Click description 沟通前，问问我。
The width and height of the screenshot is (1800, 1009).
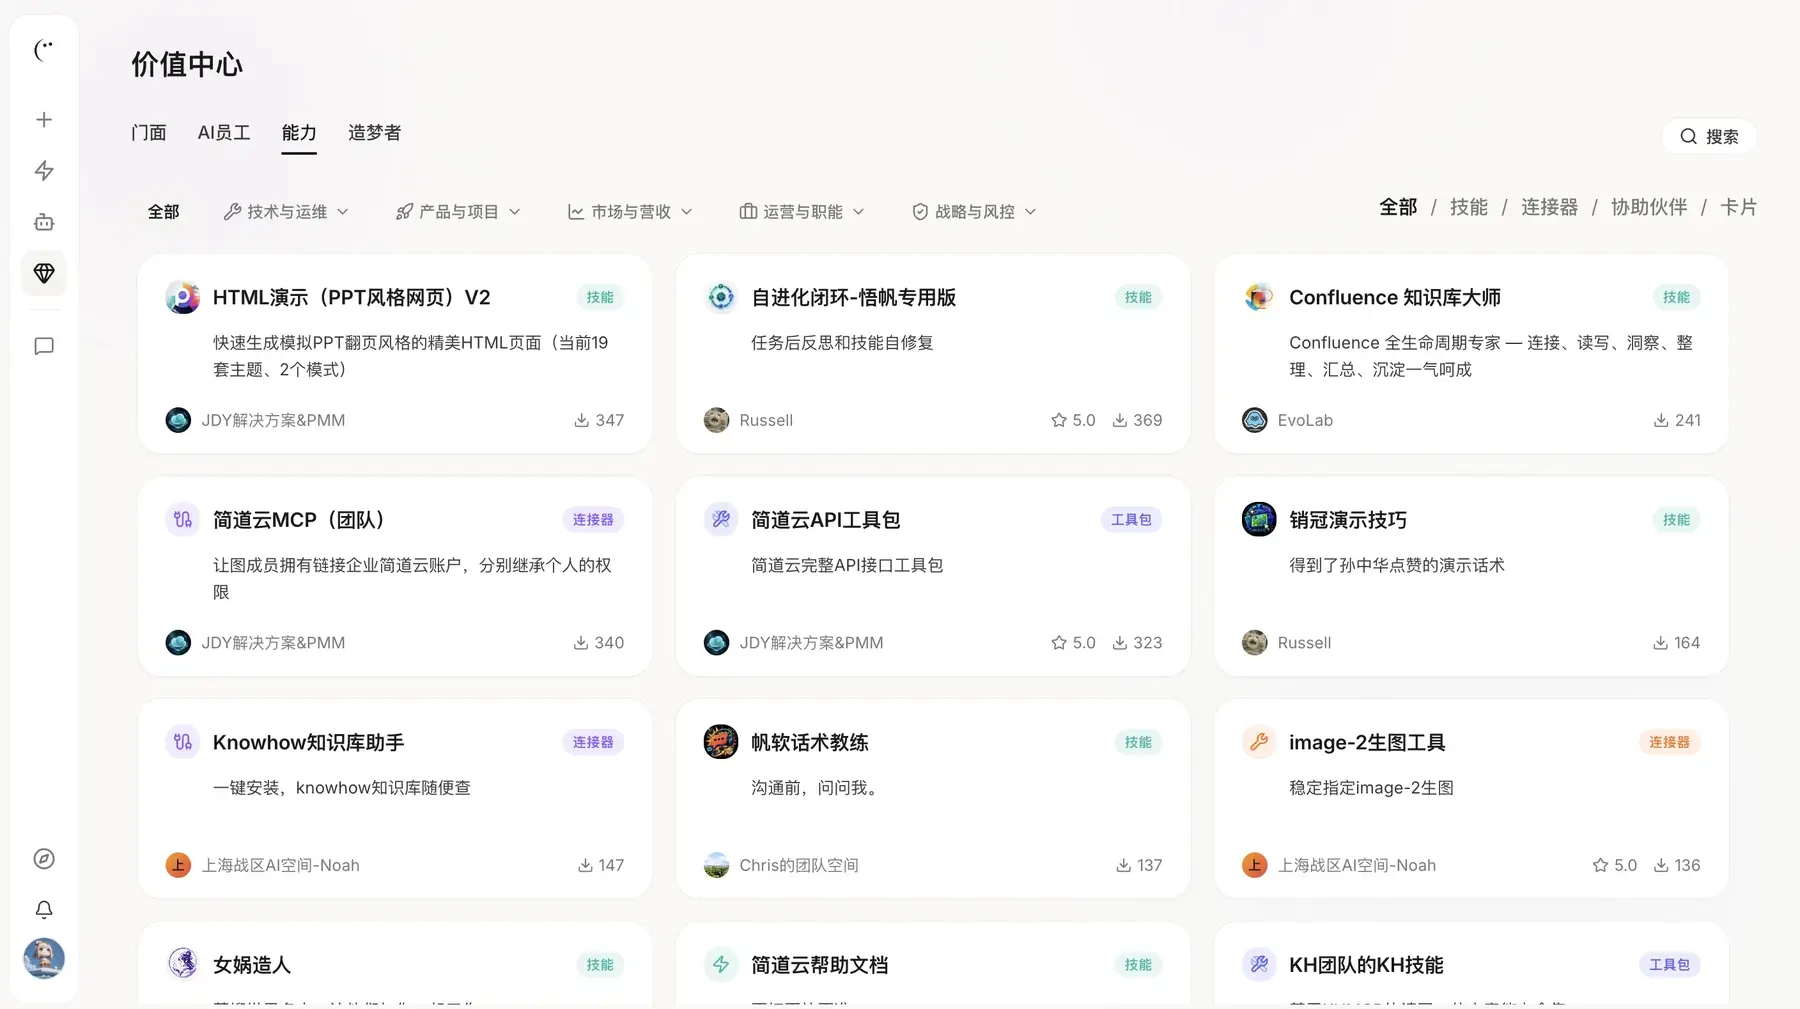tap(818, 788)
